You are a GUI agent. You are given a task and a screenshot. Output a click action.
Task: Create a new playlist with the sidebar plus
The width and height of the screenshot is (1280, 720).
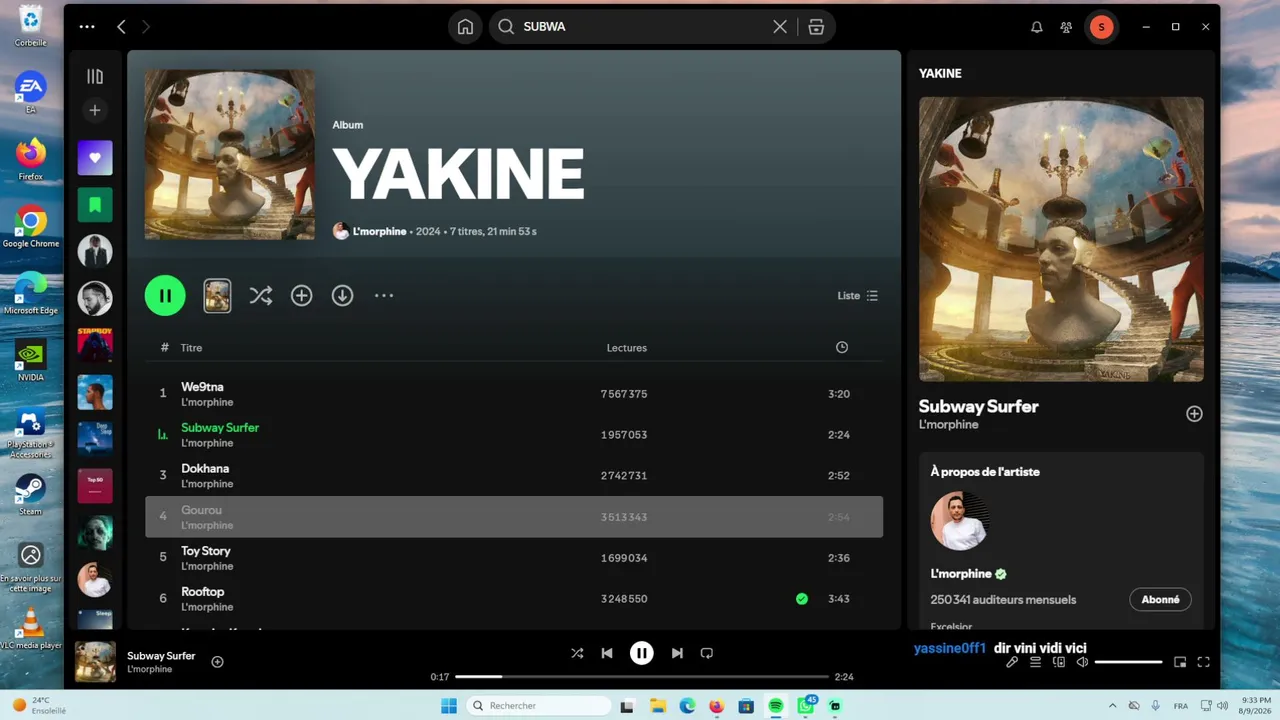[95, 110]
